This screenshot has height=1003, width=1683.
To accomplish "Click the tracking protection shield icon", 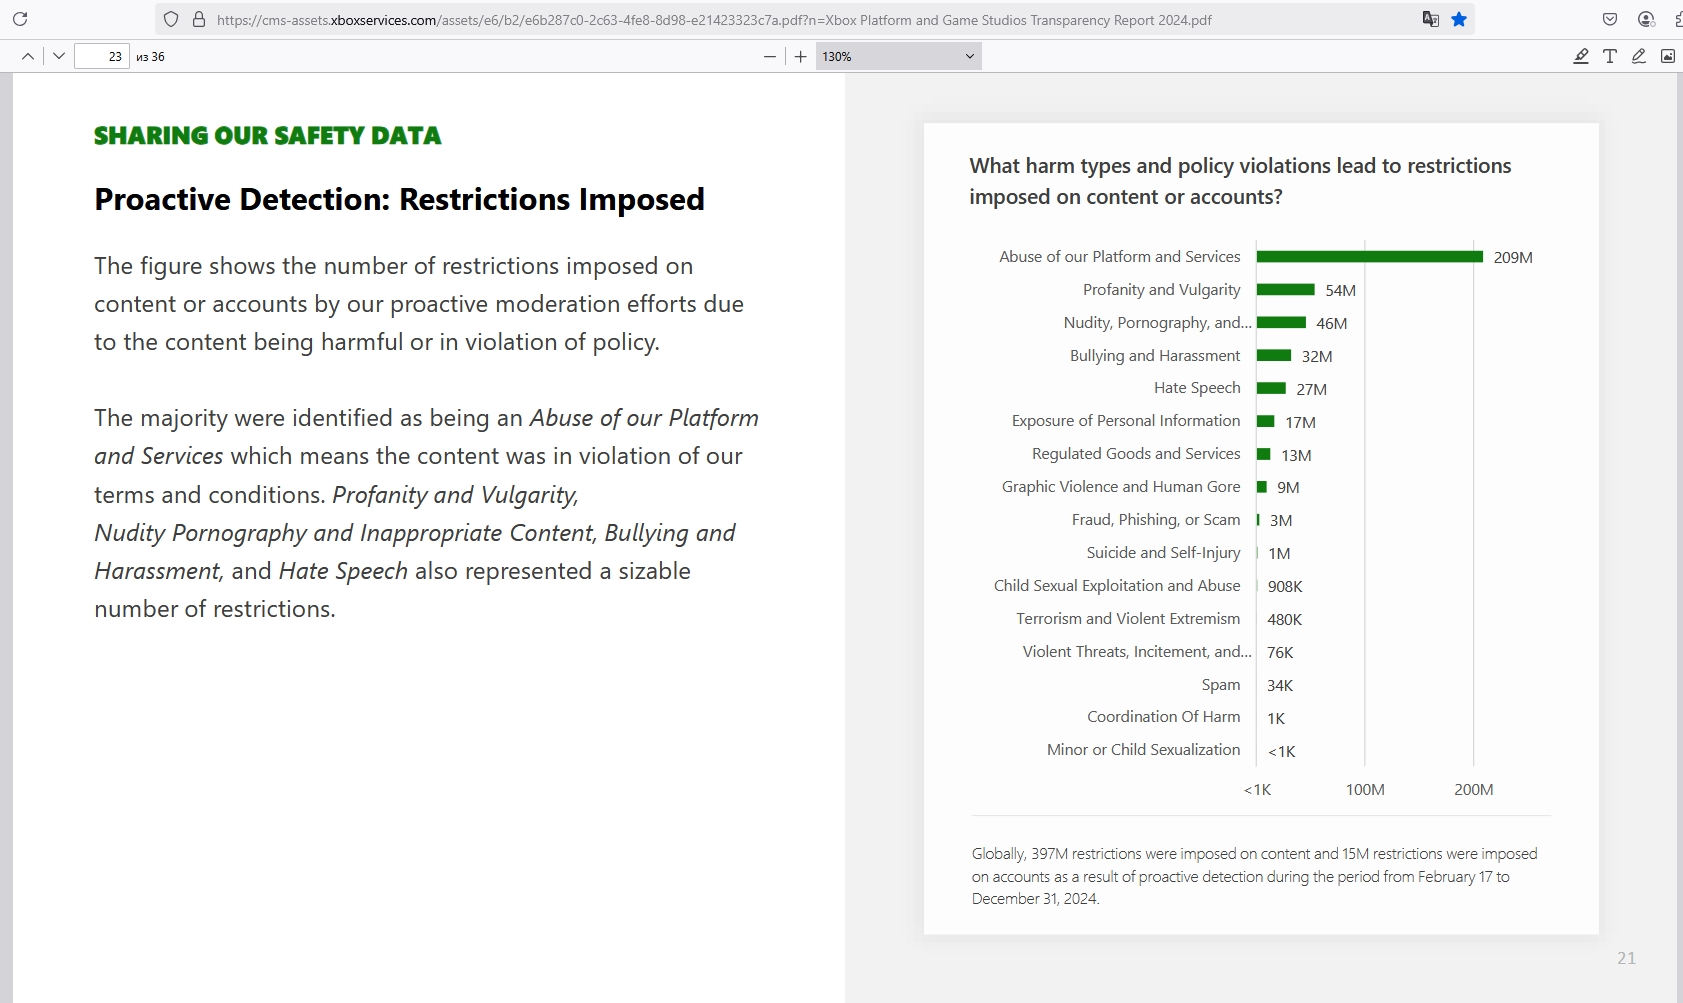I will point(171,19).
